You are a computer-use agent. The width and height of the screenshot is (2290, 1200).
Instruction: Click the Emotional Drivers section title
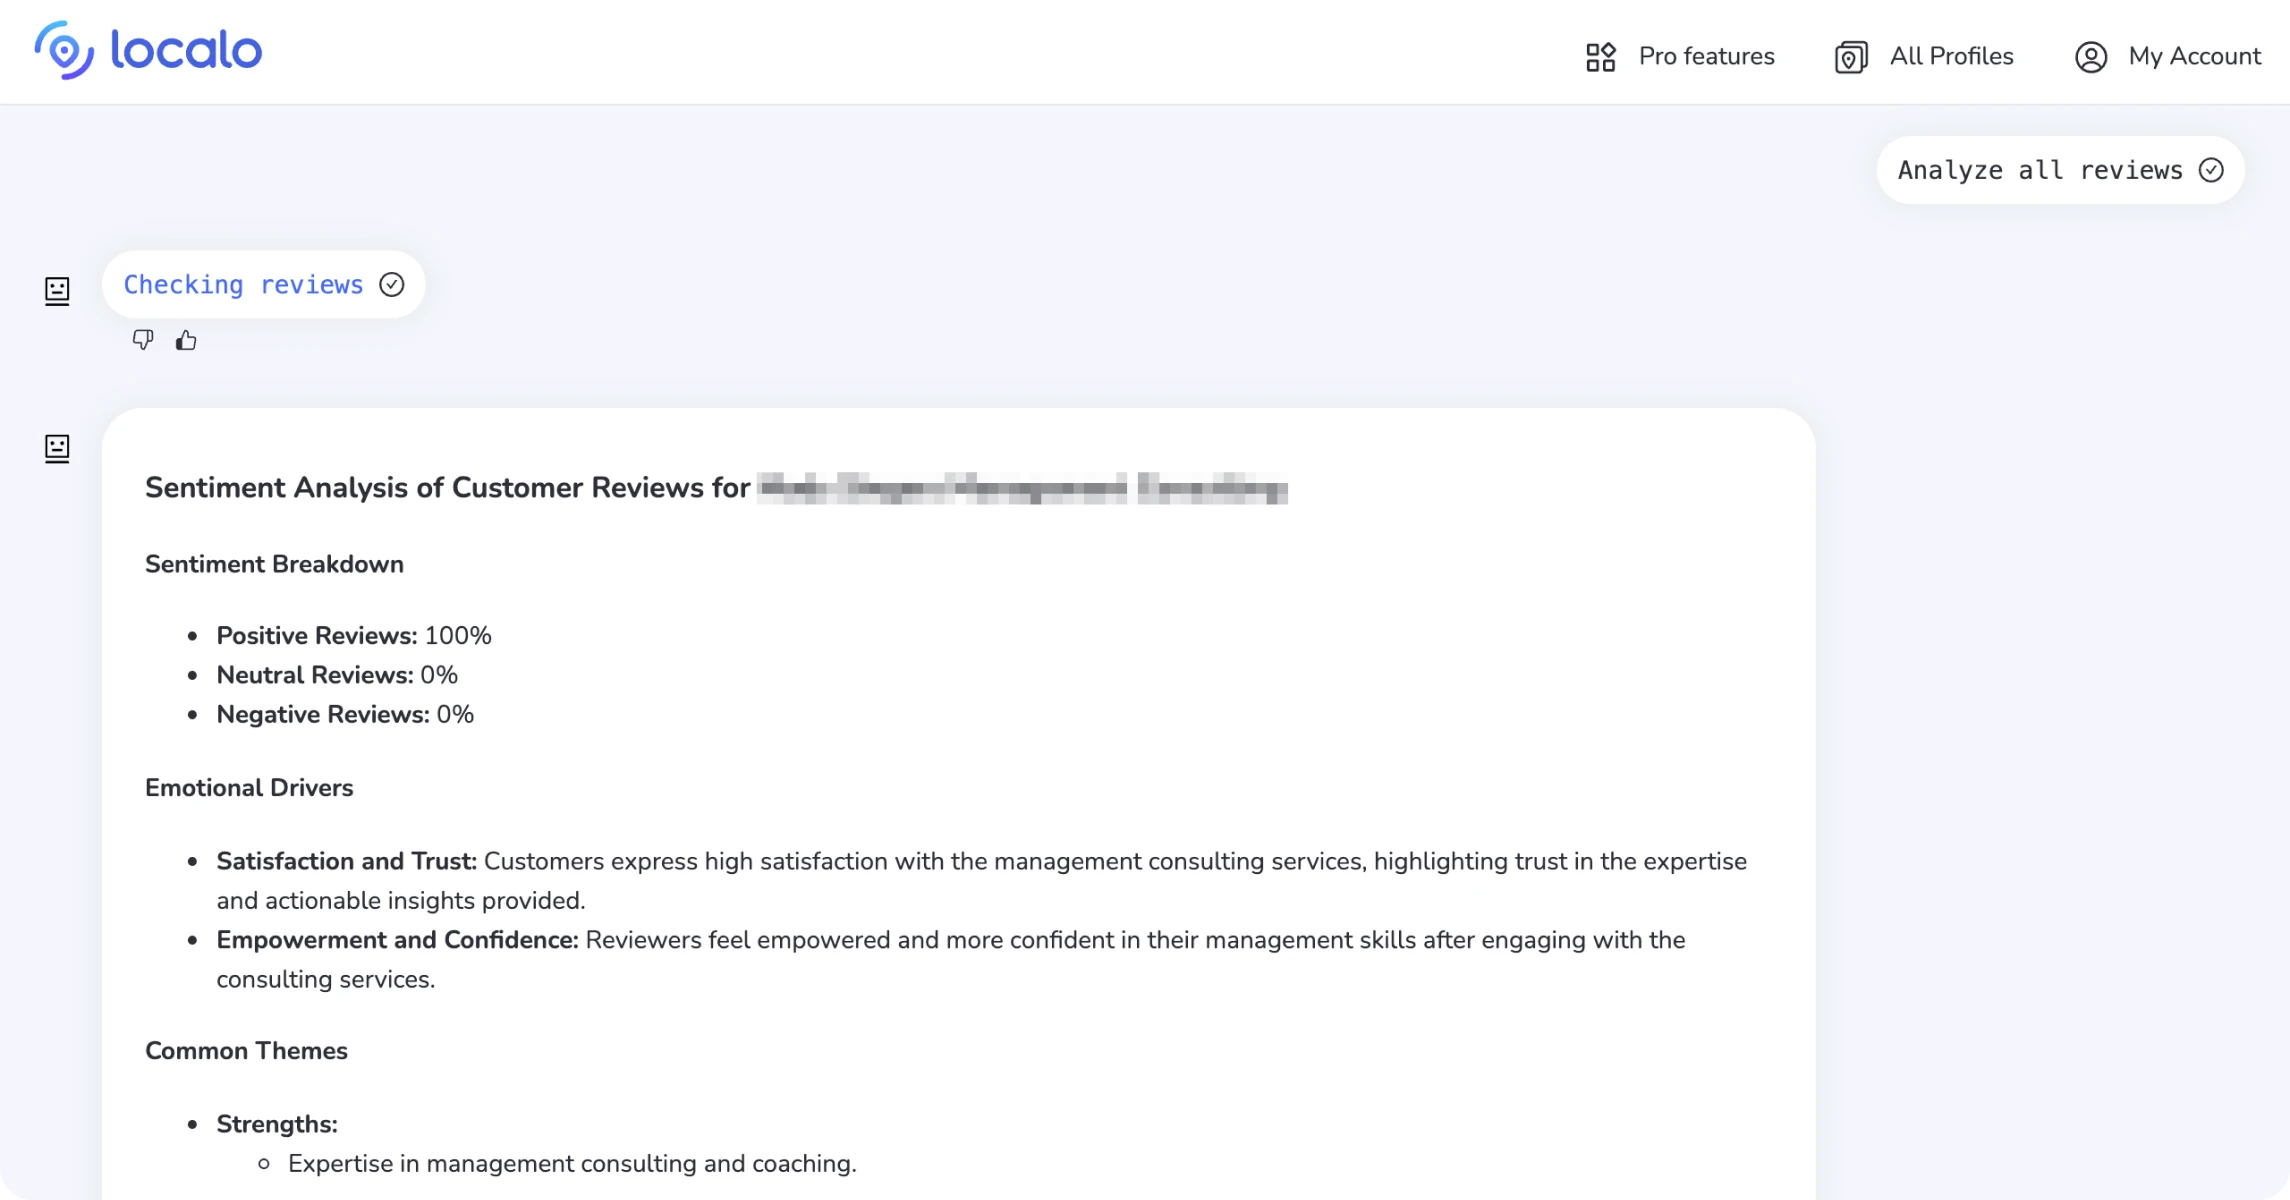[x=249, y=787]
